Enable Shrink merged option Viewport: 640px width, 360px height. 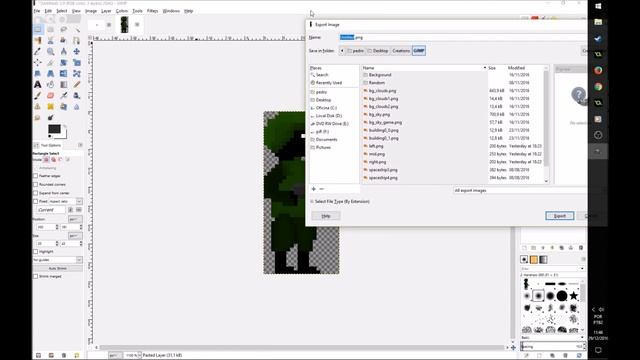point(36,276)
